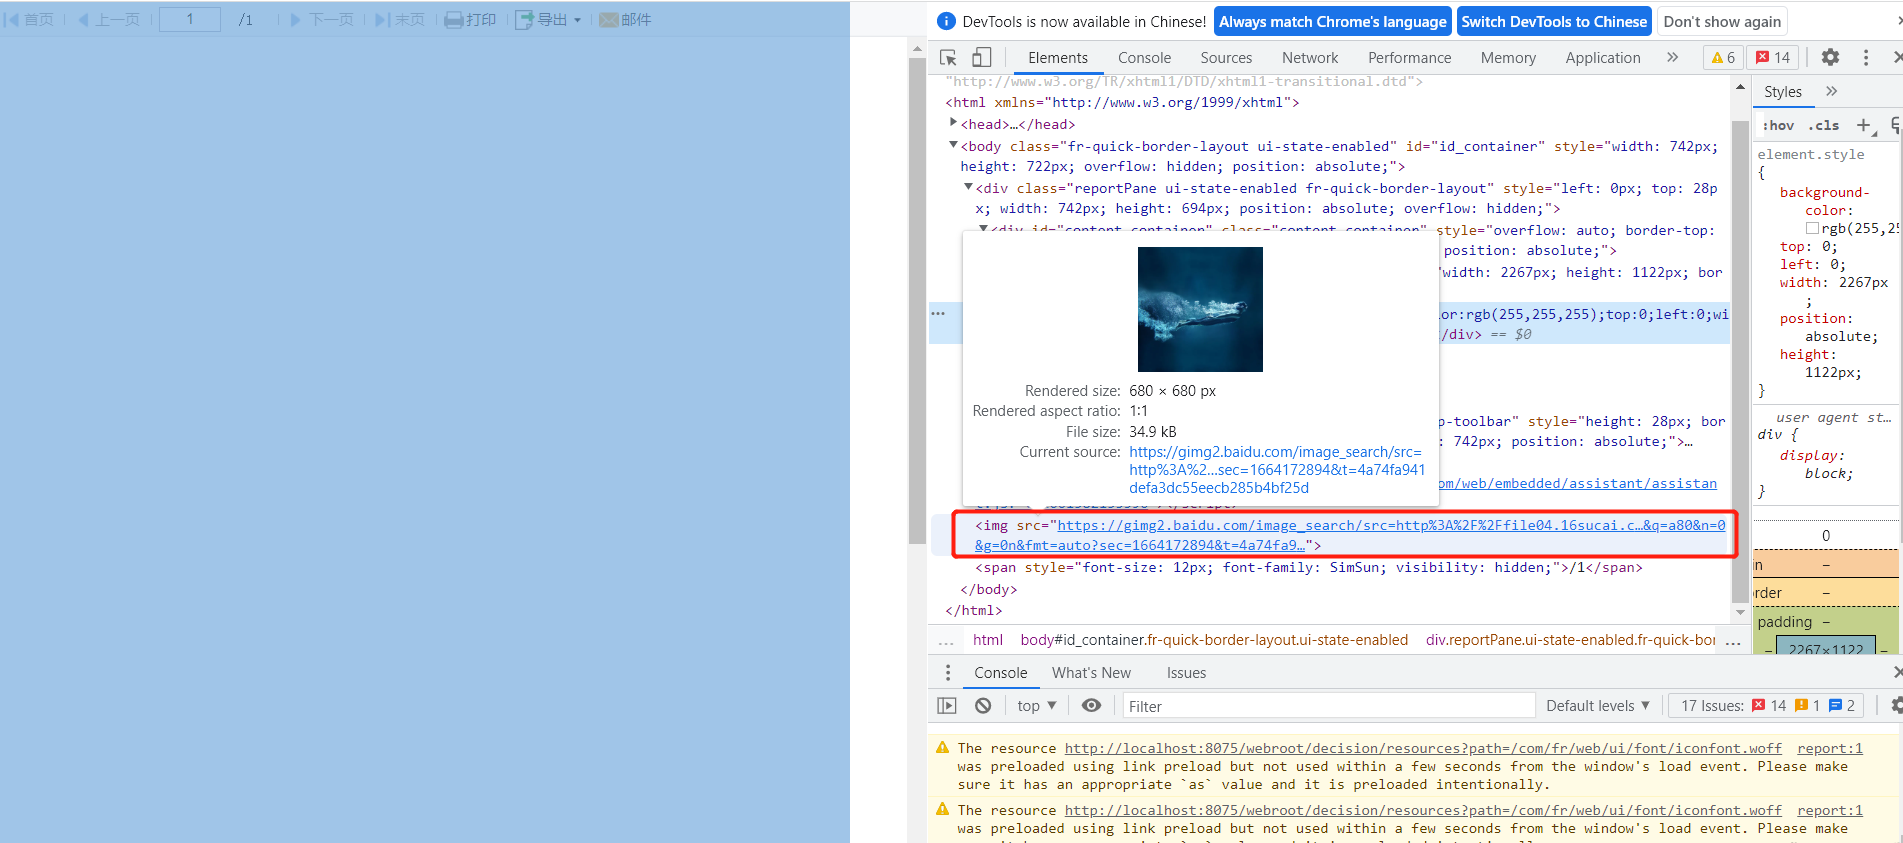
Task: Add new style rule plus icon
Action: pyautogui.click(x=1864, y=125)
